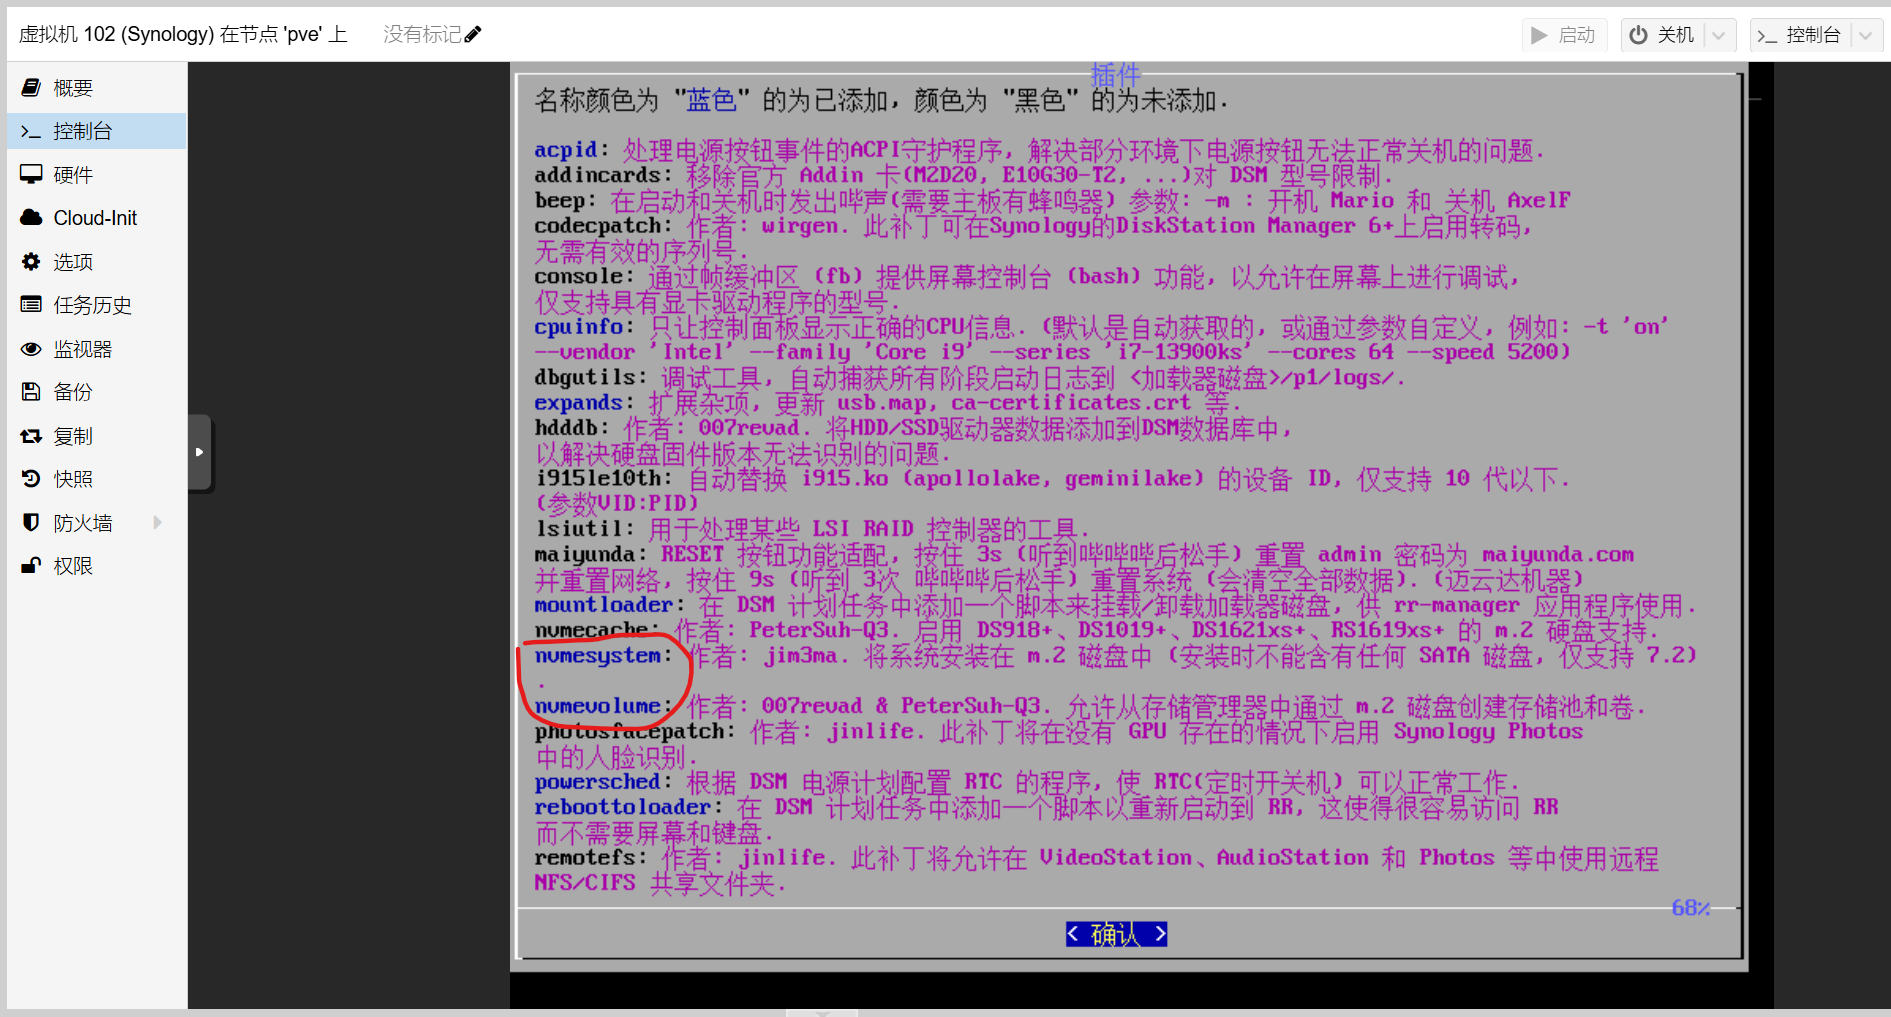1891x1017 pixels.
Task: Click the Cloud-Init cloud icon
Action: (x=31, y=218)
